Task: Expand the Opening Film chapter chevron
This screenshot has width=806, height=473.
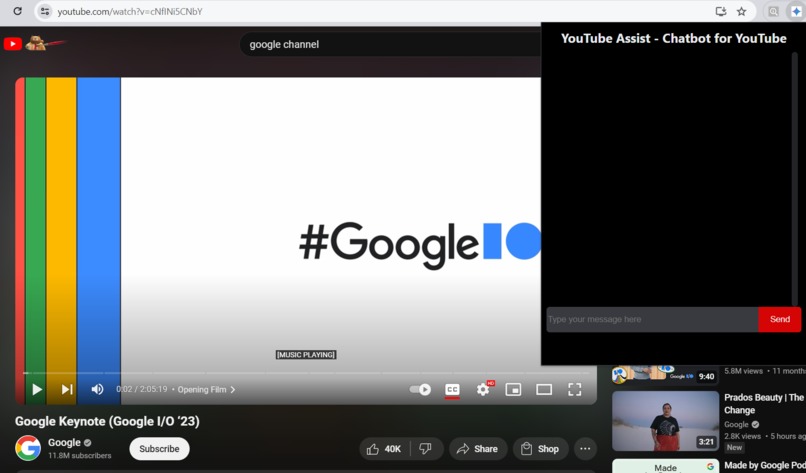Action: click(x=233, y=390)
